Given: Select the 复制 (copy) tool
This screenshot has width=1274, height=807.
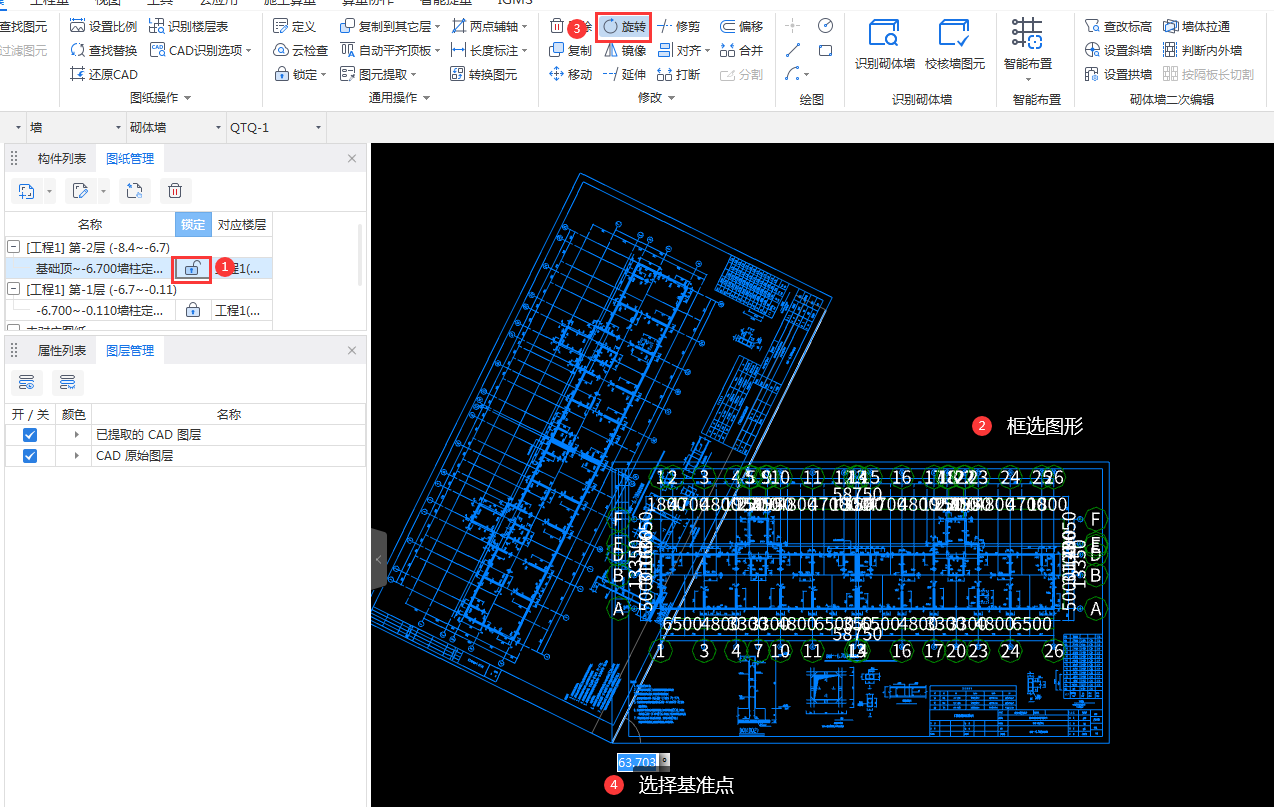Looking at the screenshot, I should (x=570, y=50).
